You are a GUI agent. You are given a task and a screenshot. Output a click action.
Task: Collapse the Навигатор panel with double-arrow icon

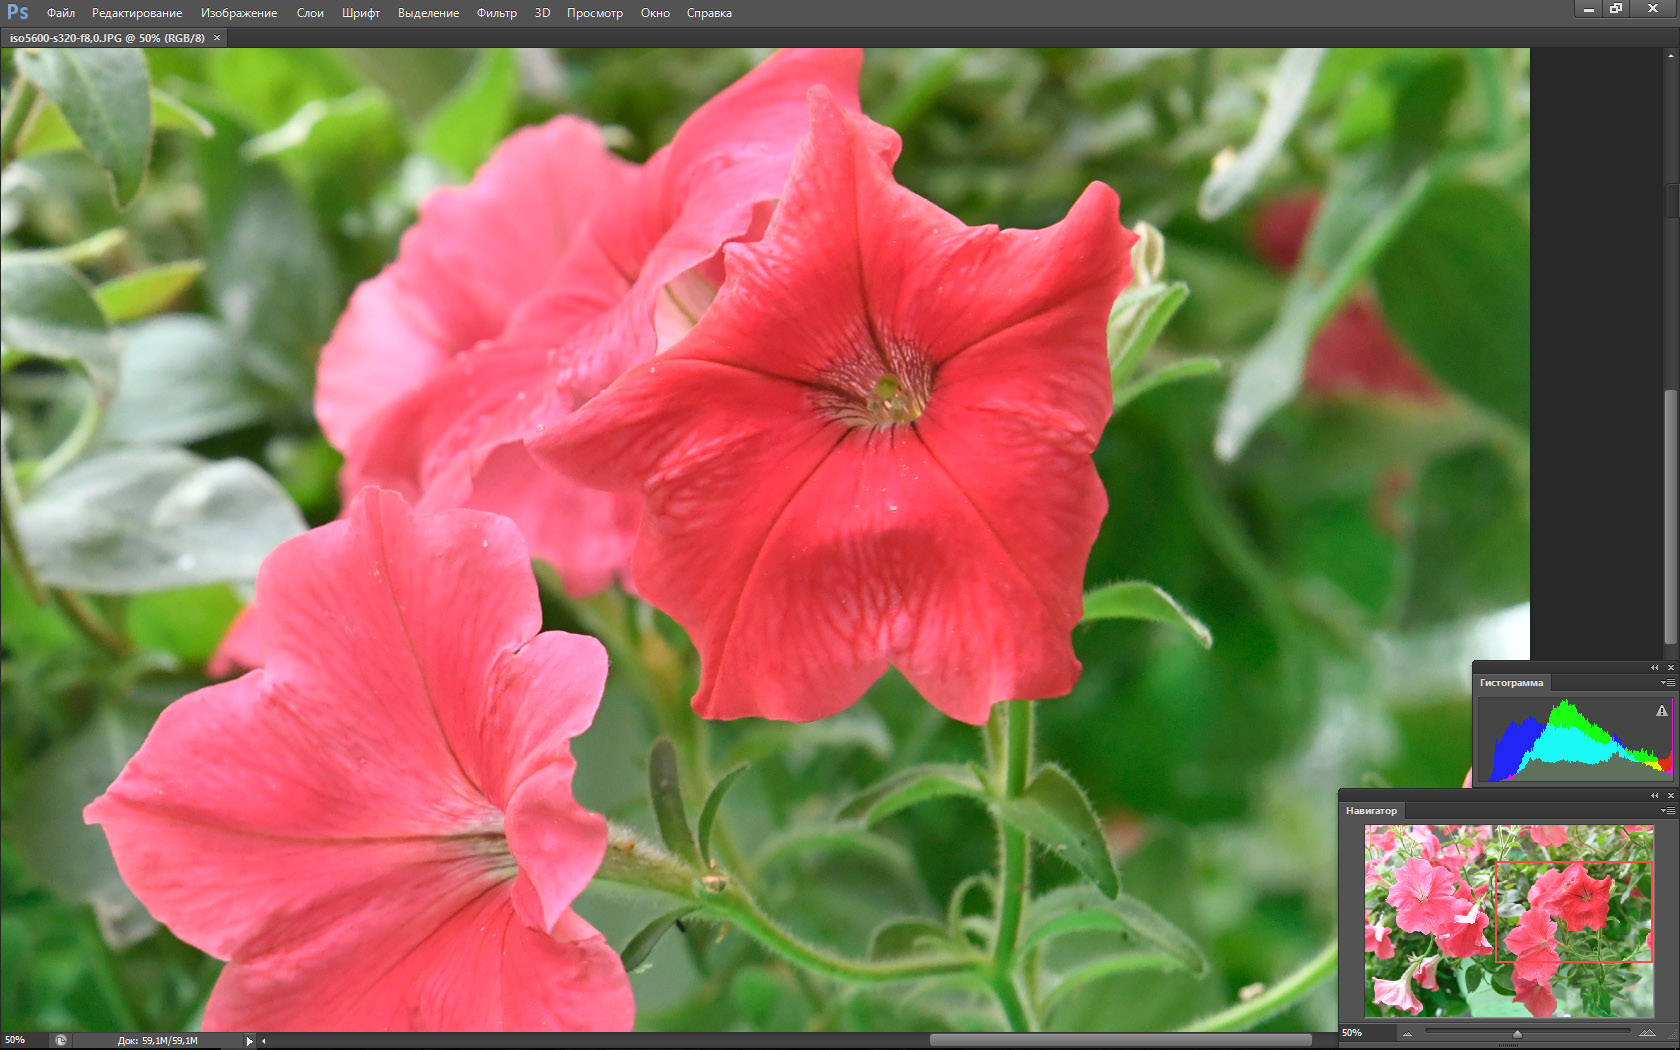coord(1654,795)
